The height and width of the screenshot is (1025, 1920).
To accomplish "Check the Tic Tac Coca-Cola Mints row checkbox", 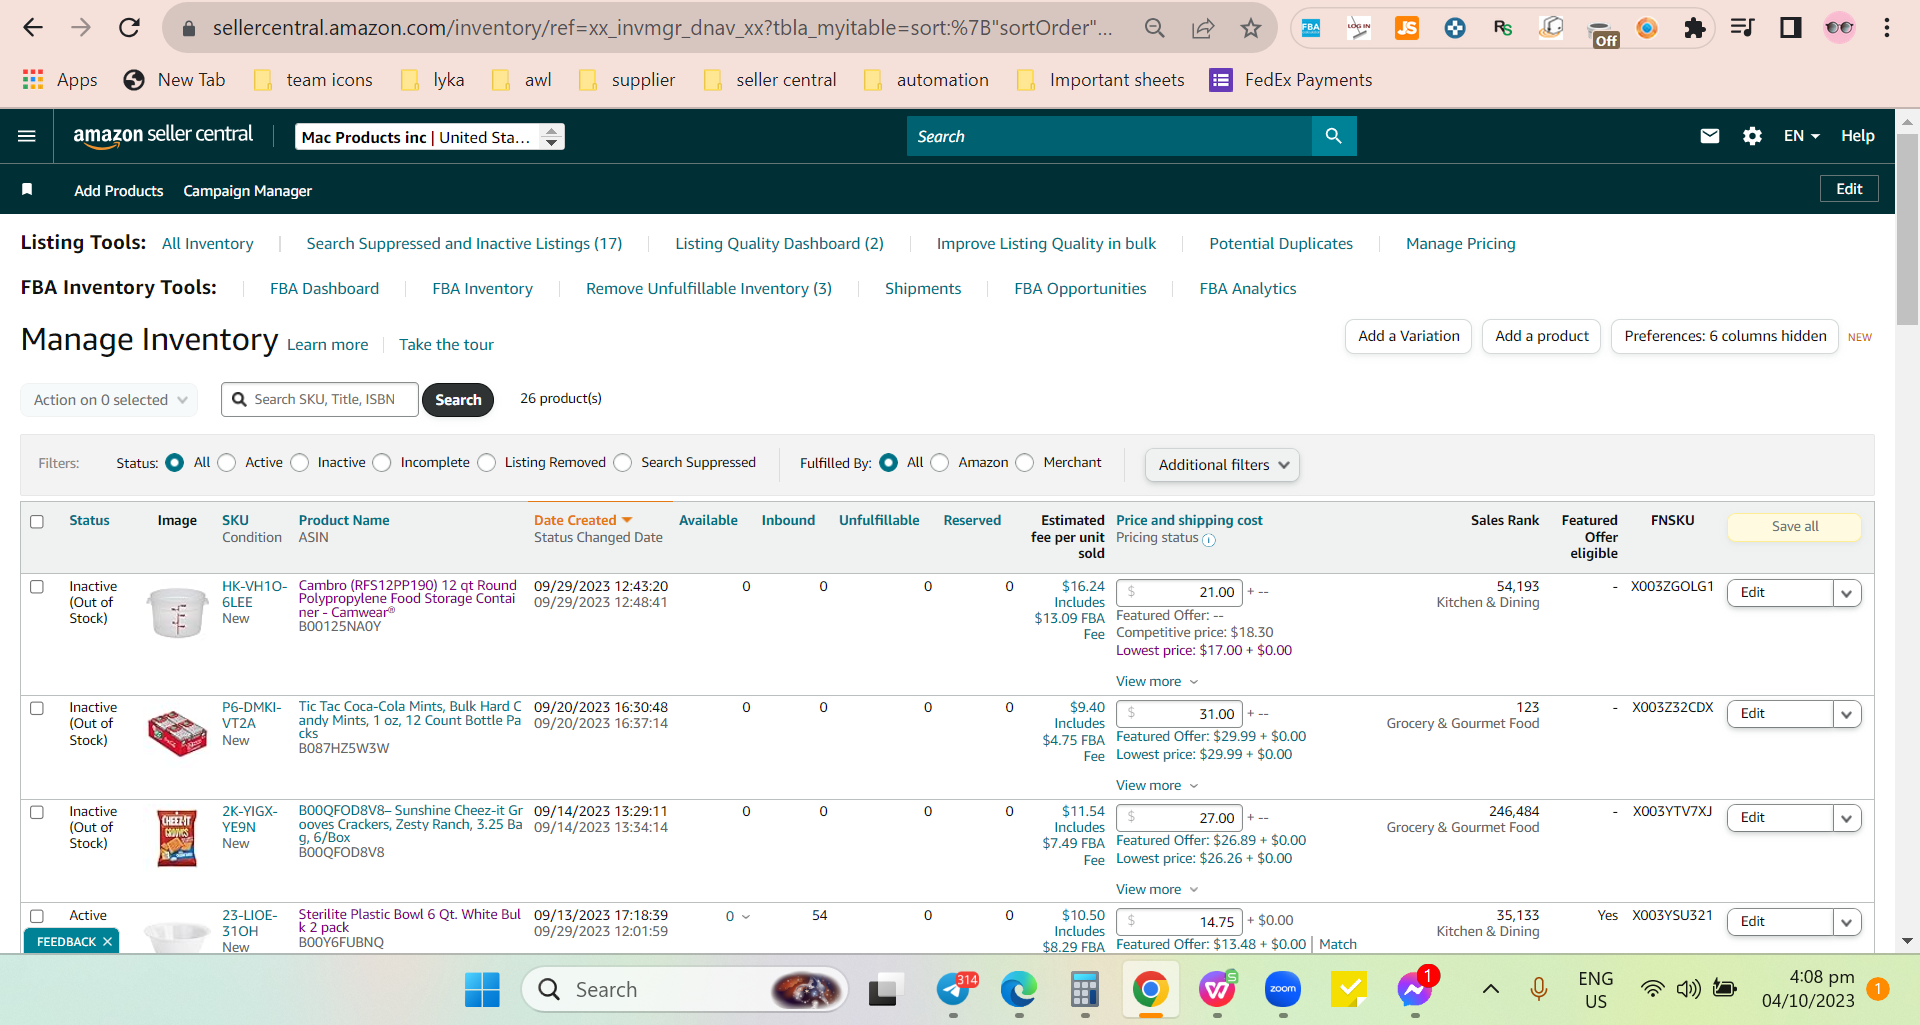I will pos(37,708).
